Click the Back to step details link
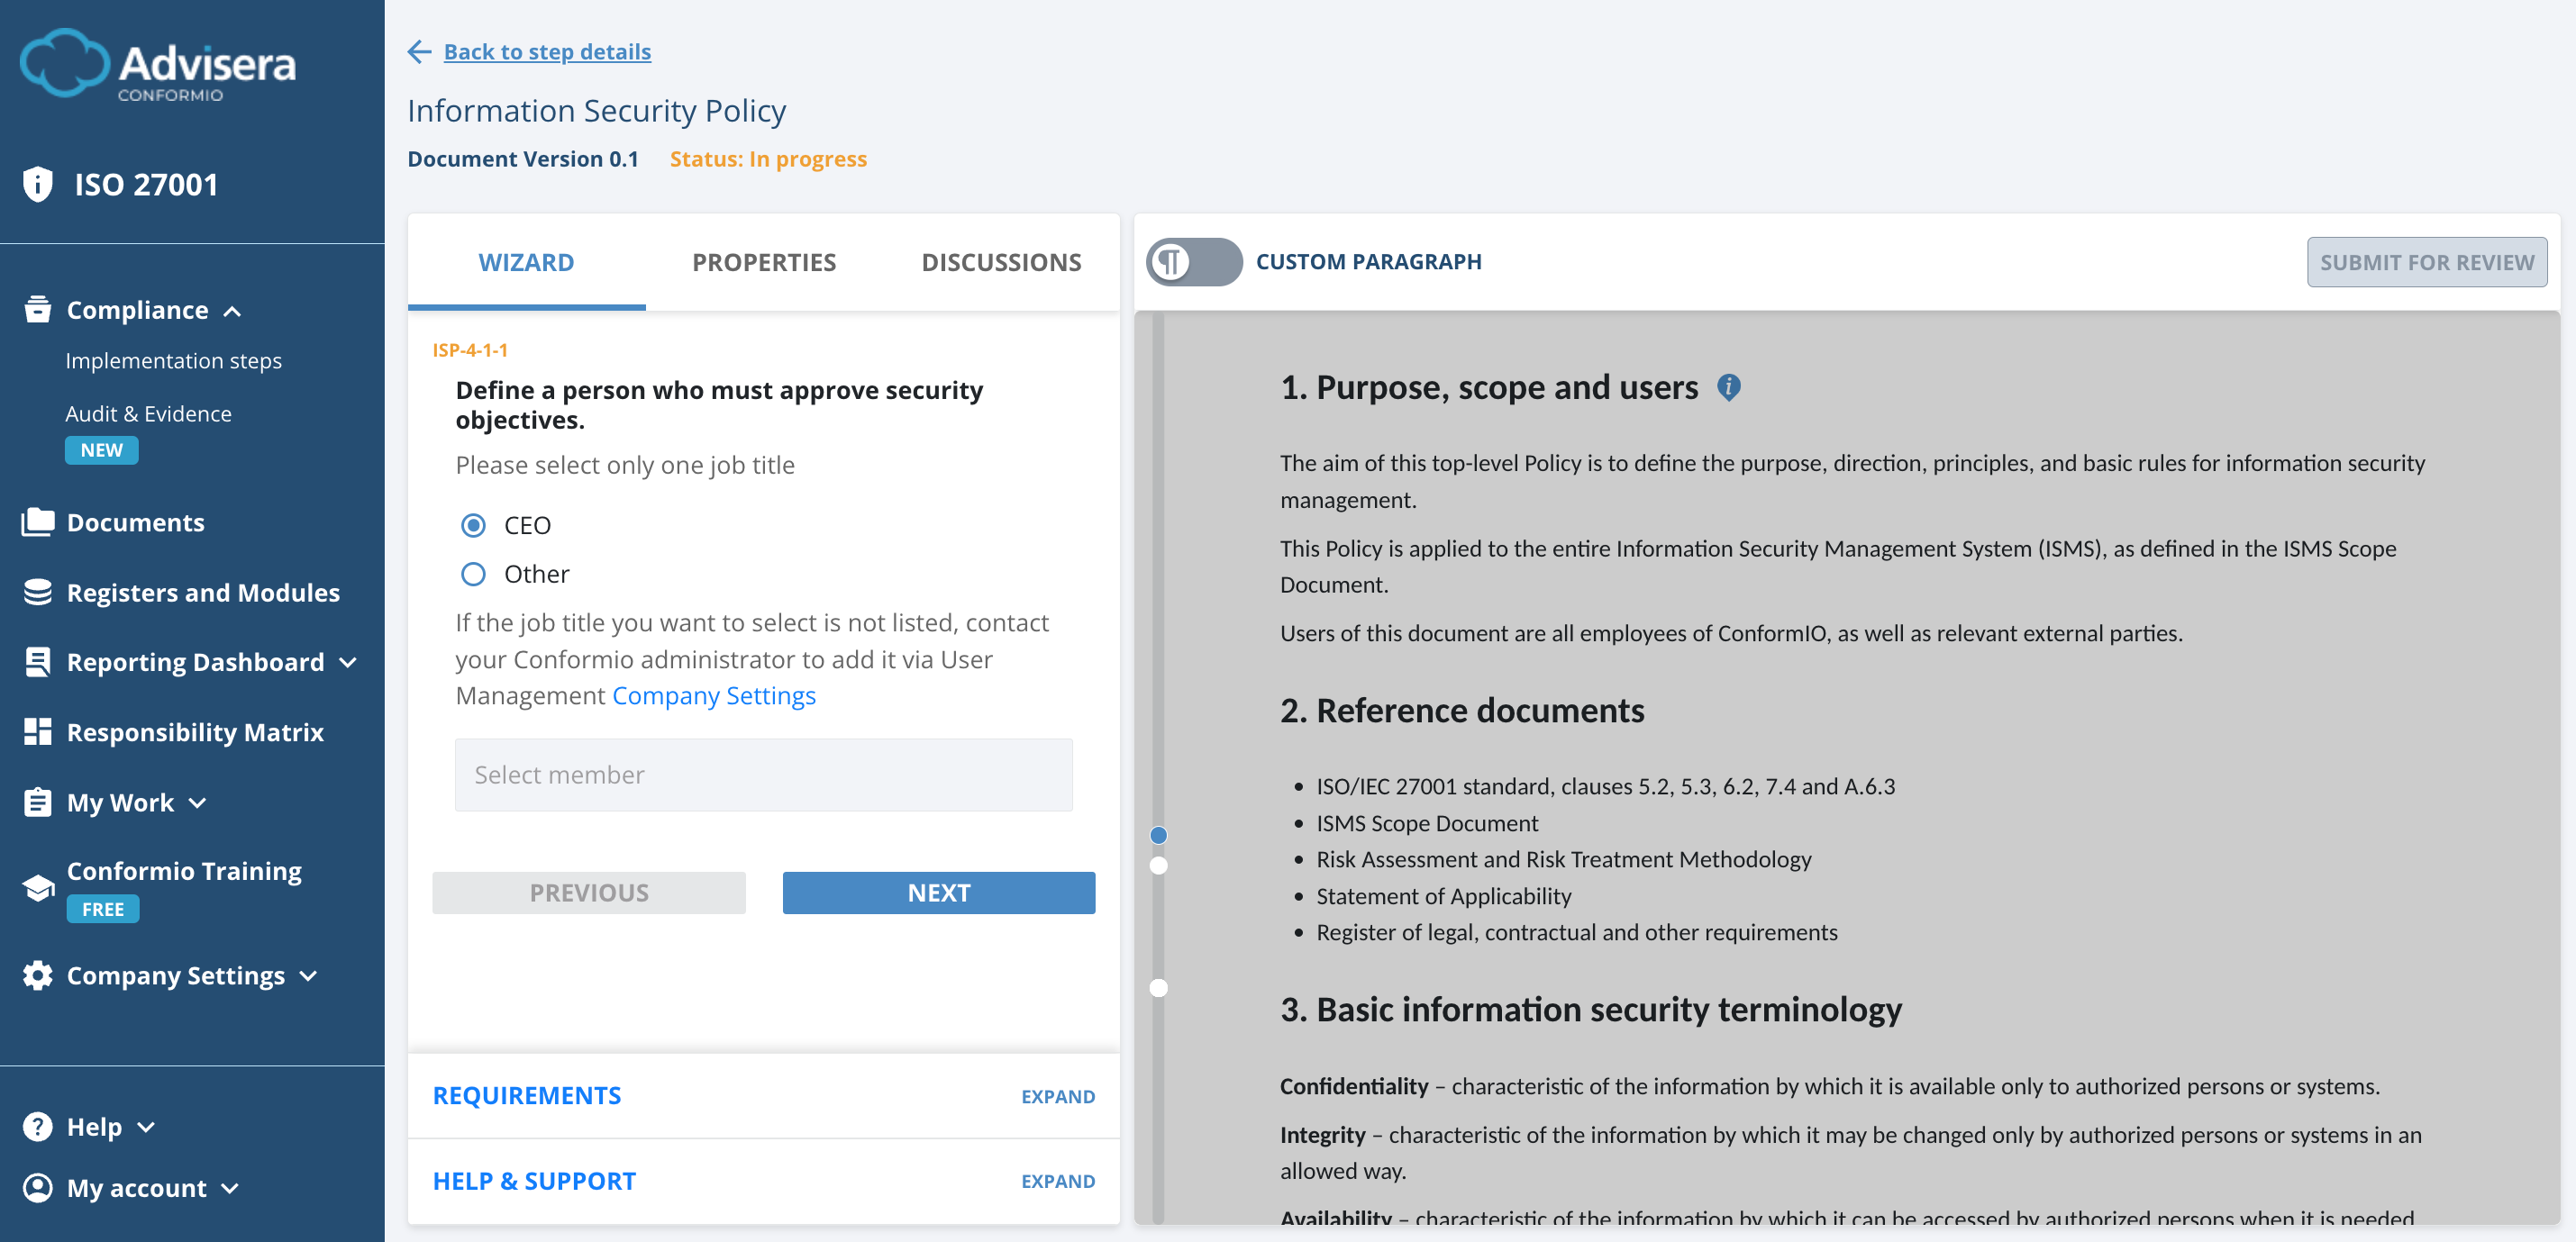2576x1242 pixels. [x=547, y=51]
